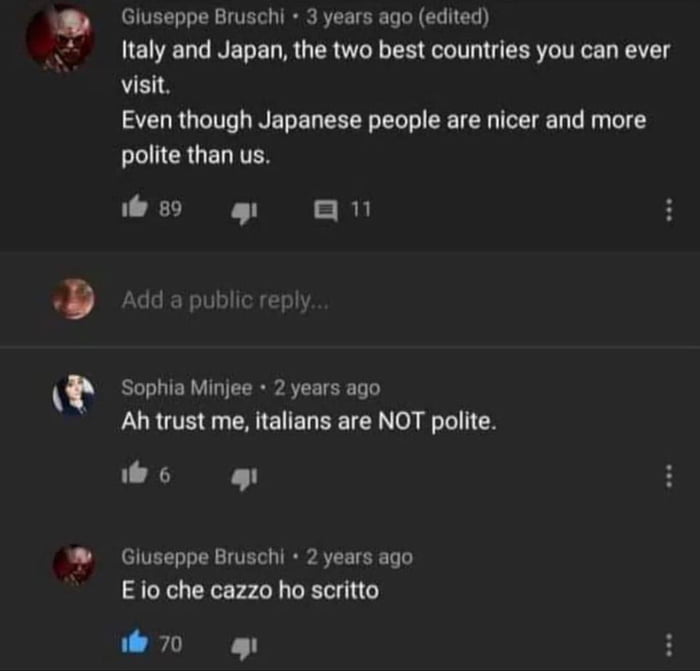
Task: Open more options for Giuseppe's last reply
Action: [x=668, y=644]
